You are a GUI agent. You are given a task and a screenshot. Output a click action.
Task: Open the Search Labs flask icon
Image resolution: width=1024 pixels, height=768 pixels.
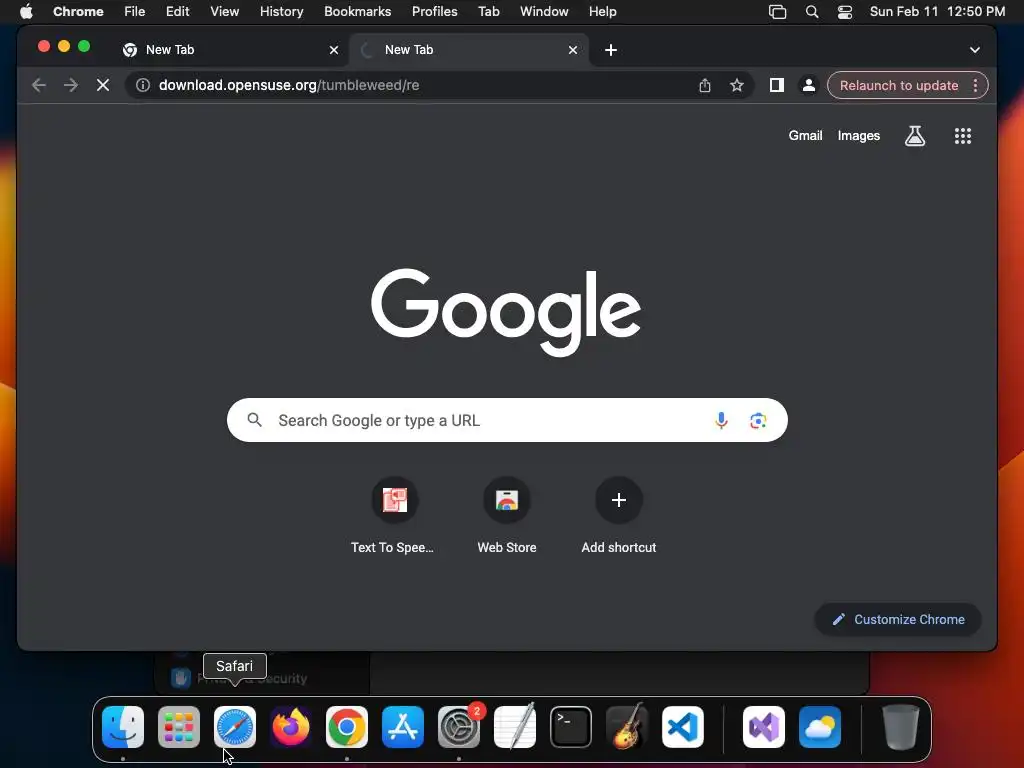(x=915, y=136)
